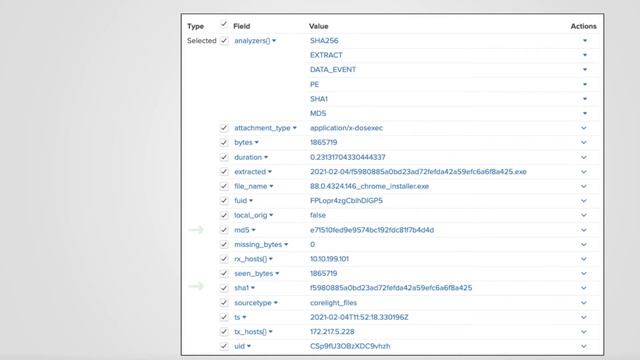Expand Actions chevron in file_name row
640x360 pixels.
[x=584, y=186]
